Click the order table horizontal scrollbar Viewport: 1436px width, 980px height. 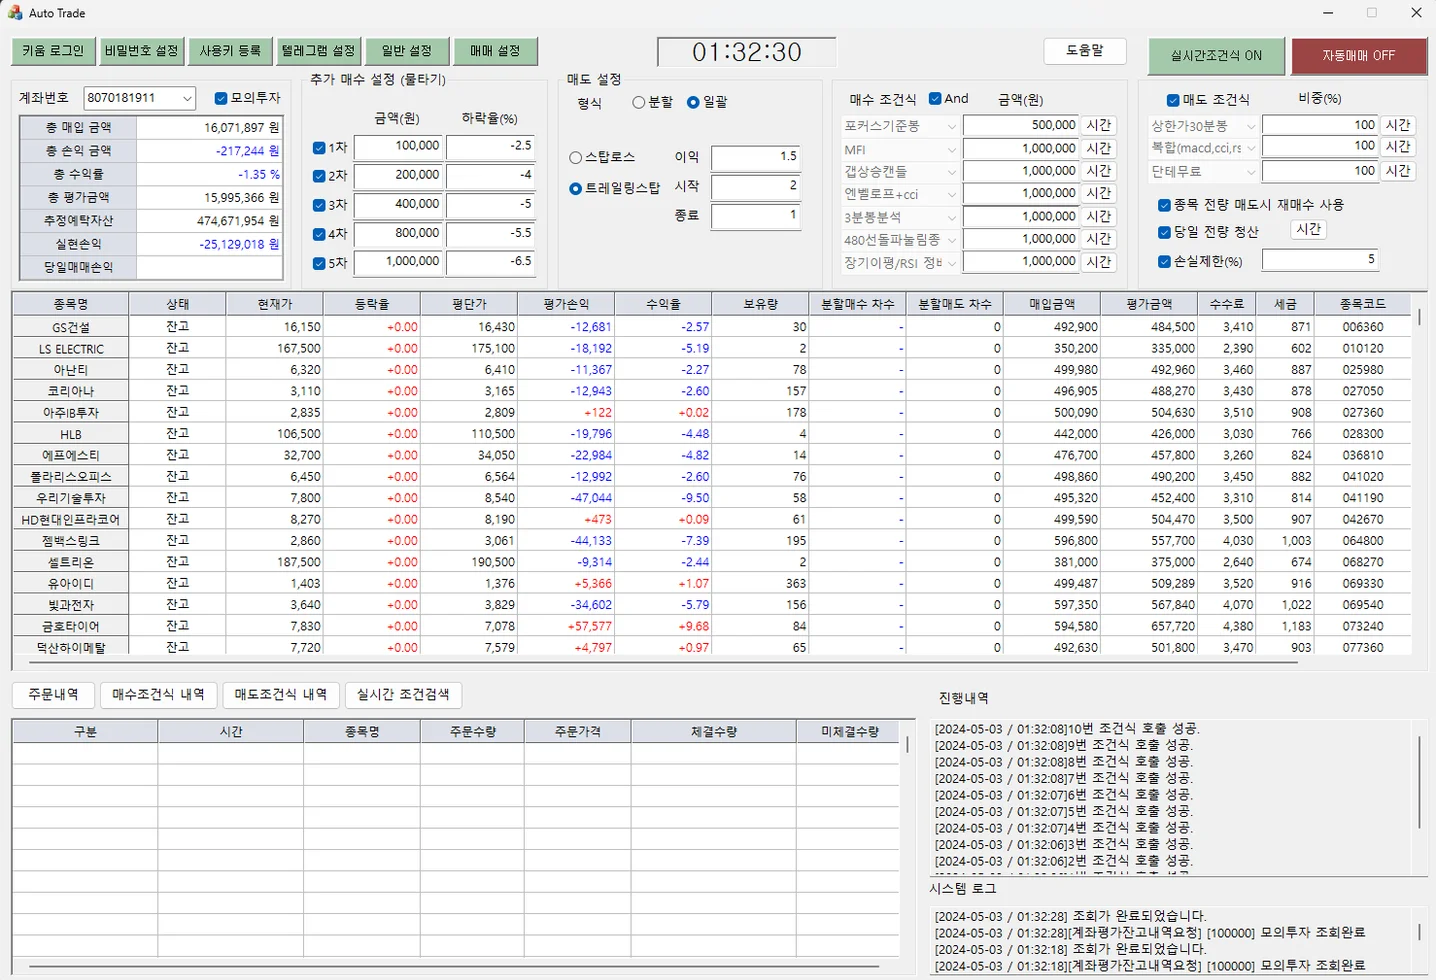(x=455, y=966)
